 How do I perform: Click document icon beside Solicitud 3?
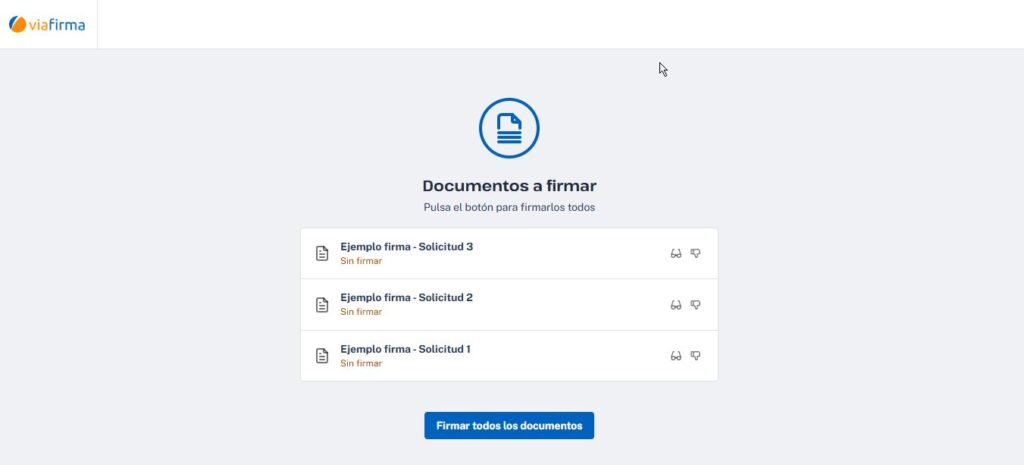(322, 253)
